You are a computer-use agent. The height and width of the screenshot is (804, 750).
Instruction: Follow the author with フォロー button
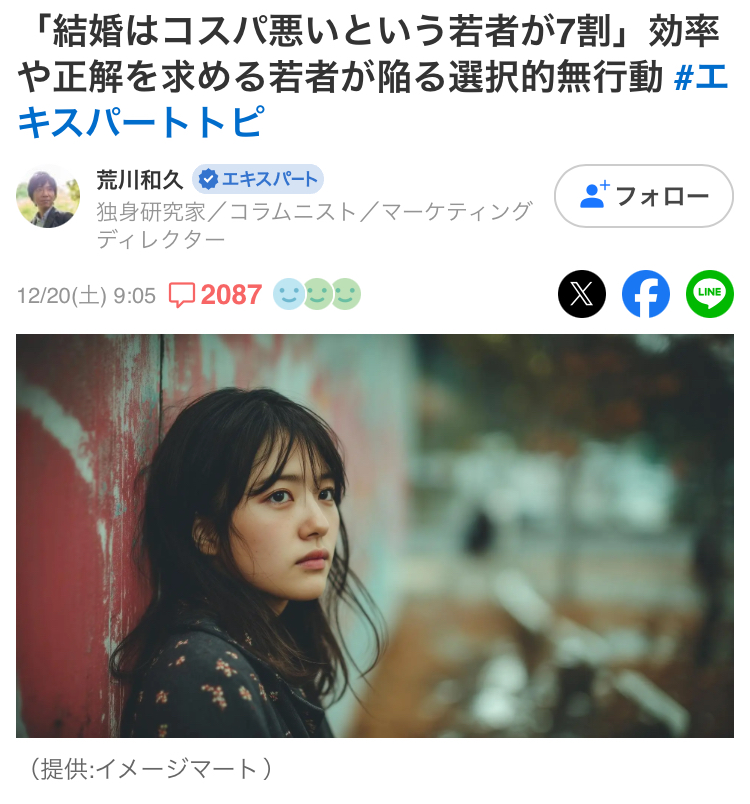tap(643, 196)
